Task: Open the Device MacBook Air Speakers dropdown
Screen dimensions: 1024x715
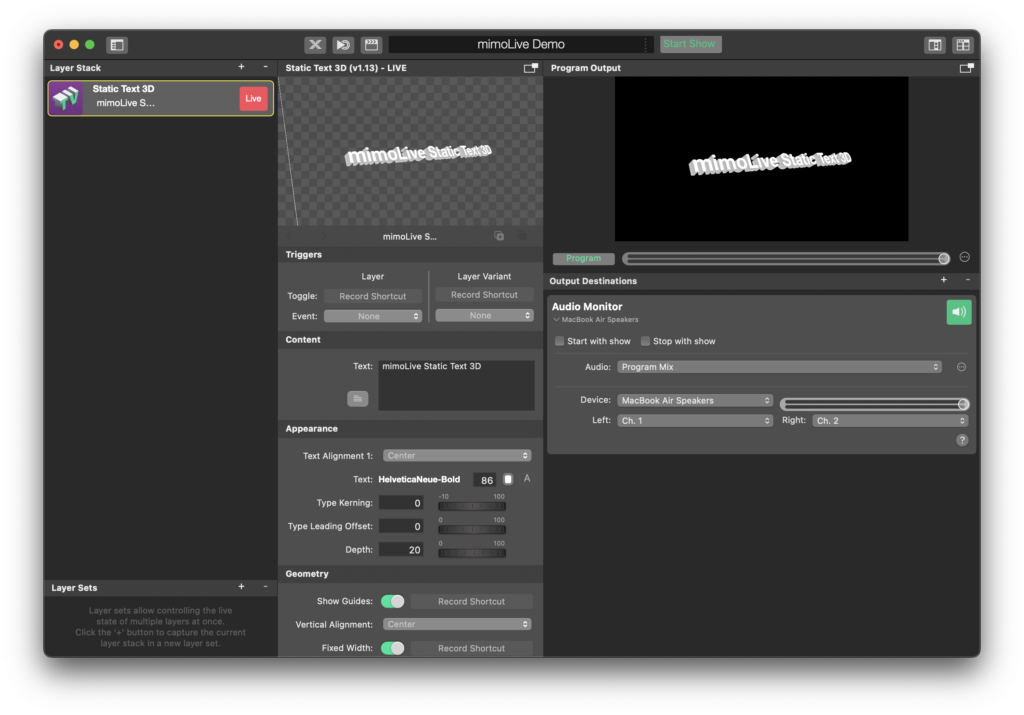Action: click(694, 400)
